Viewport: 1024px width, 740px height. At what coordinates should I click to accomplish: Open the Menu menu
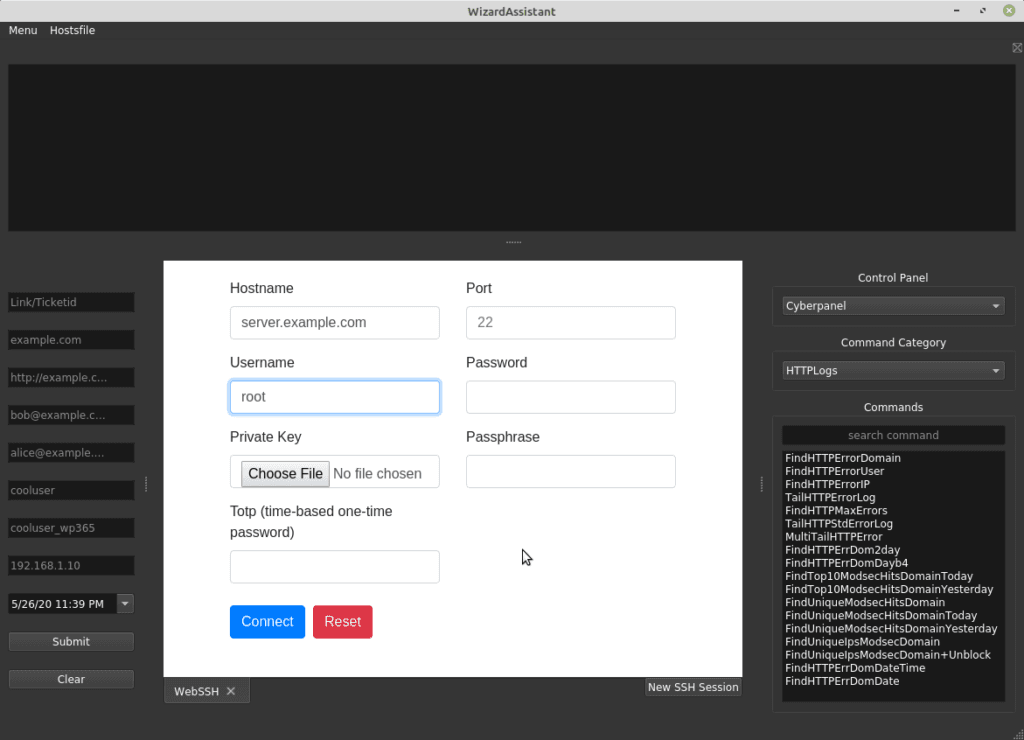tap(23, 30)
